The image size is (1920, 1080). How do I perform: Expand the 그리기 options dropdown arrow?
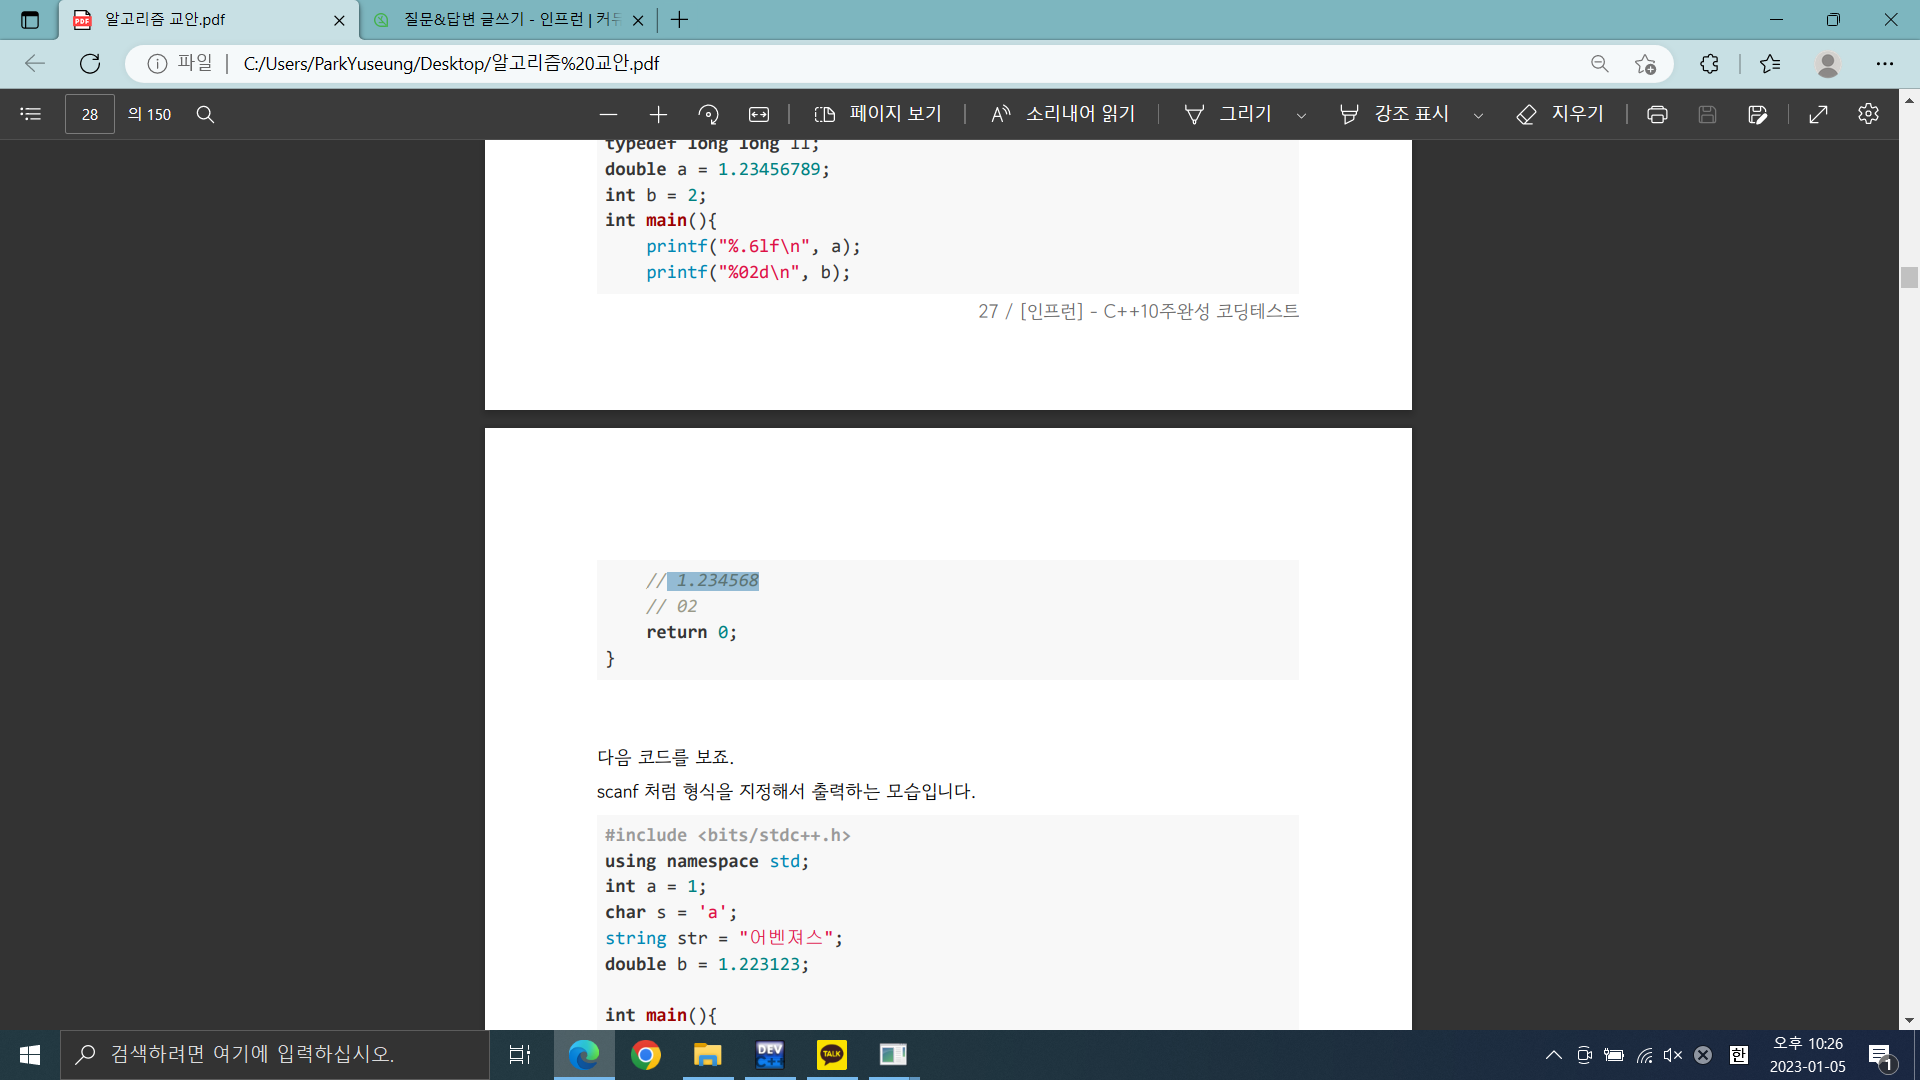(x=1301, y=115)
